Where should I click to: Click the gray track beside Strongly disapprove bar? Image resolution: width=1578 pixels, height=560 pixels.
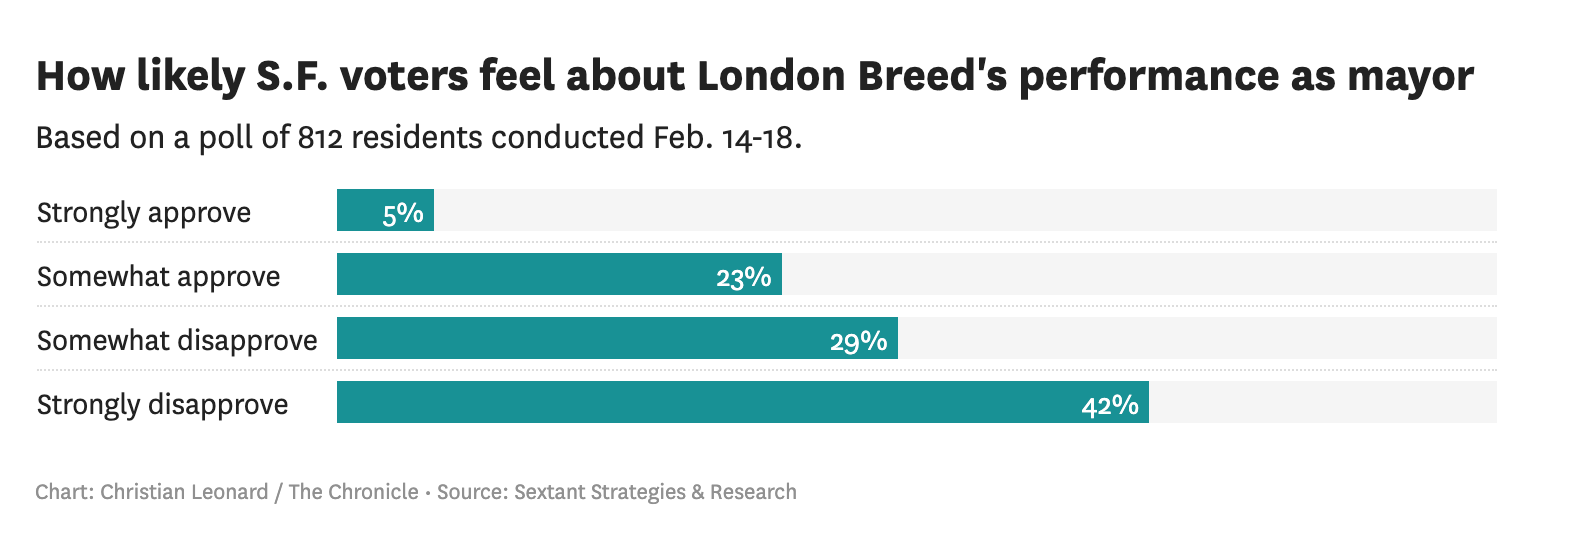(1322, 402)
